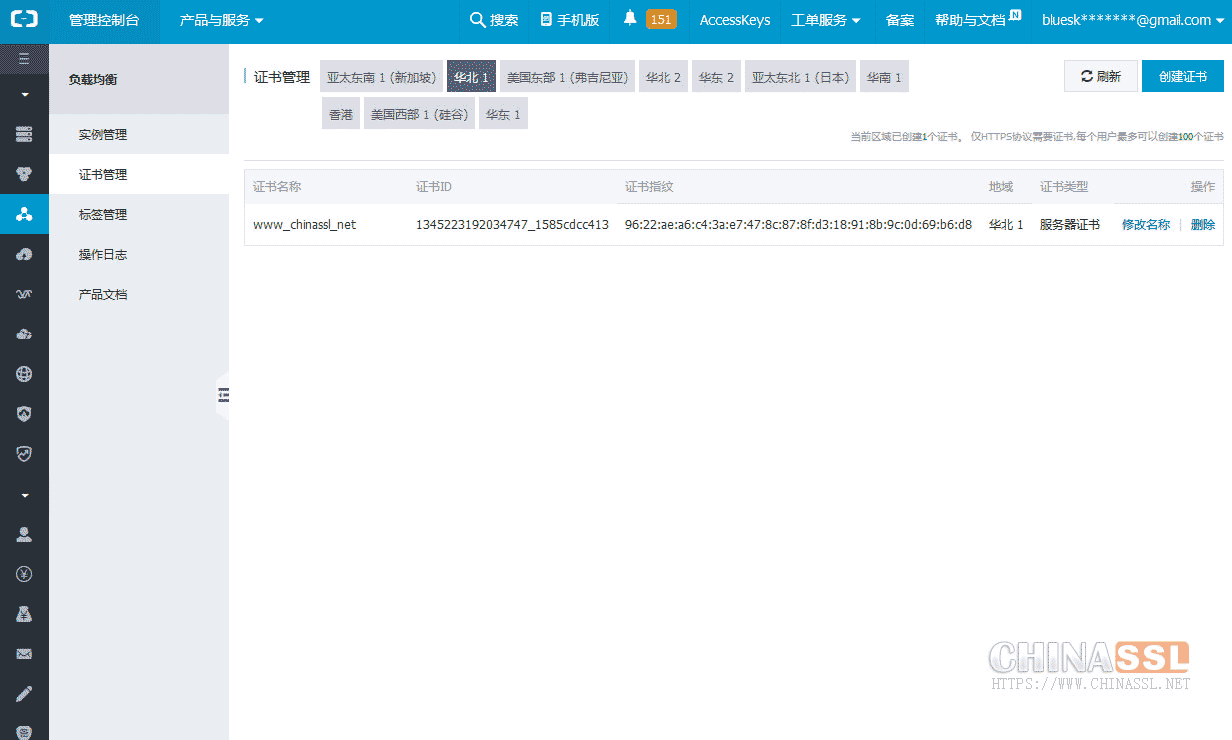Click the 创建证书 button
The width and height of the screenshot is (1232, 740).
(x=1182, y=76)
